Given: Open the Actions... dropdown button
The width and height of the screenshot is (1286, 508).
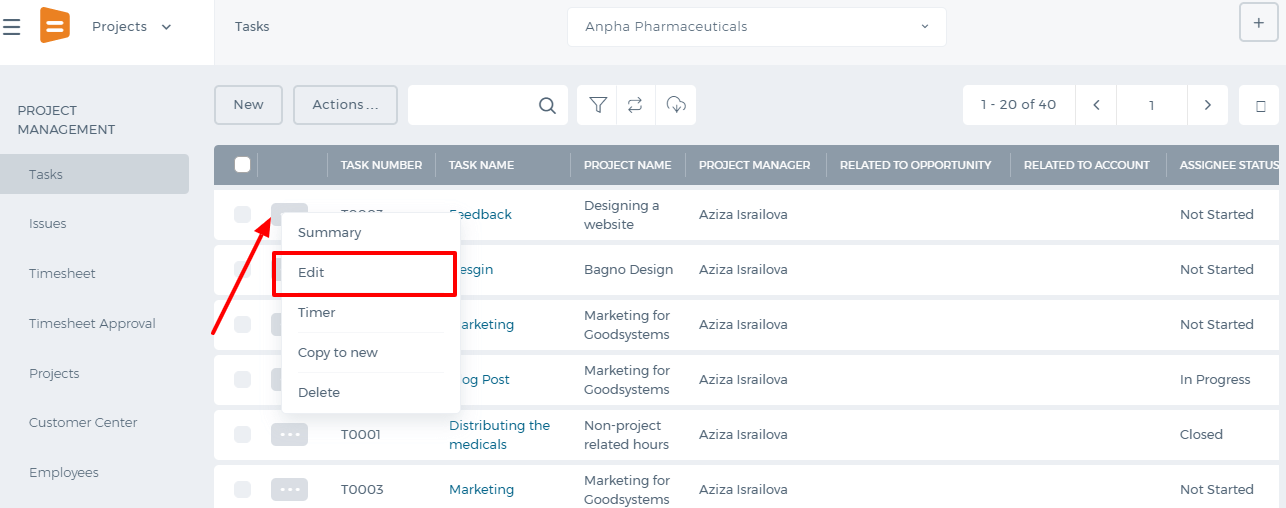Looking at the screenshot, I should coord(345,105).
